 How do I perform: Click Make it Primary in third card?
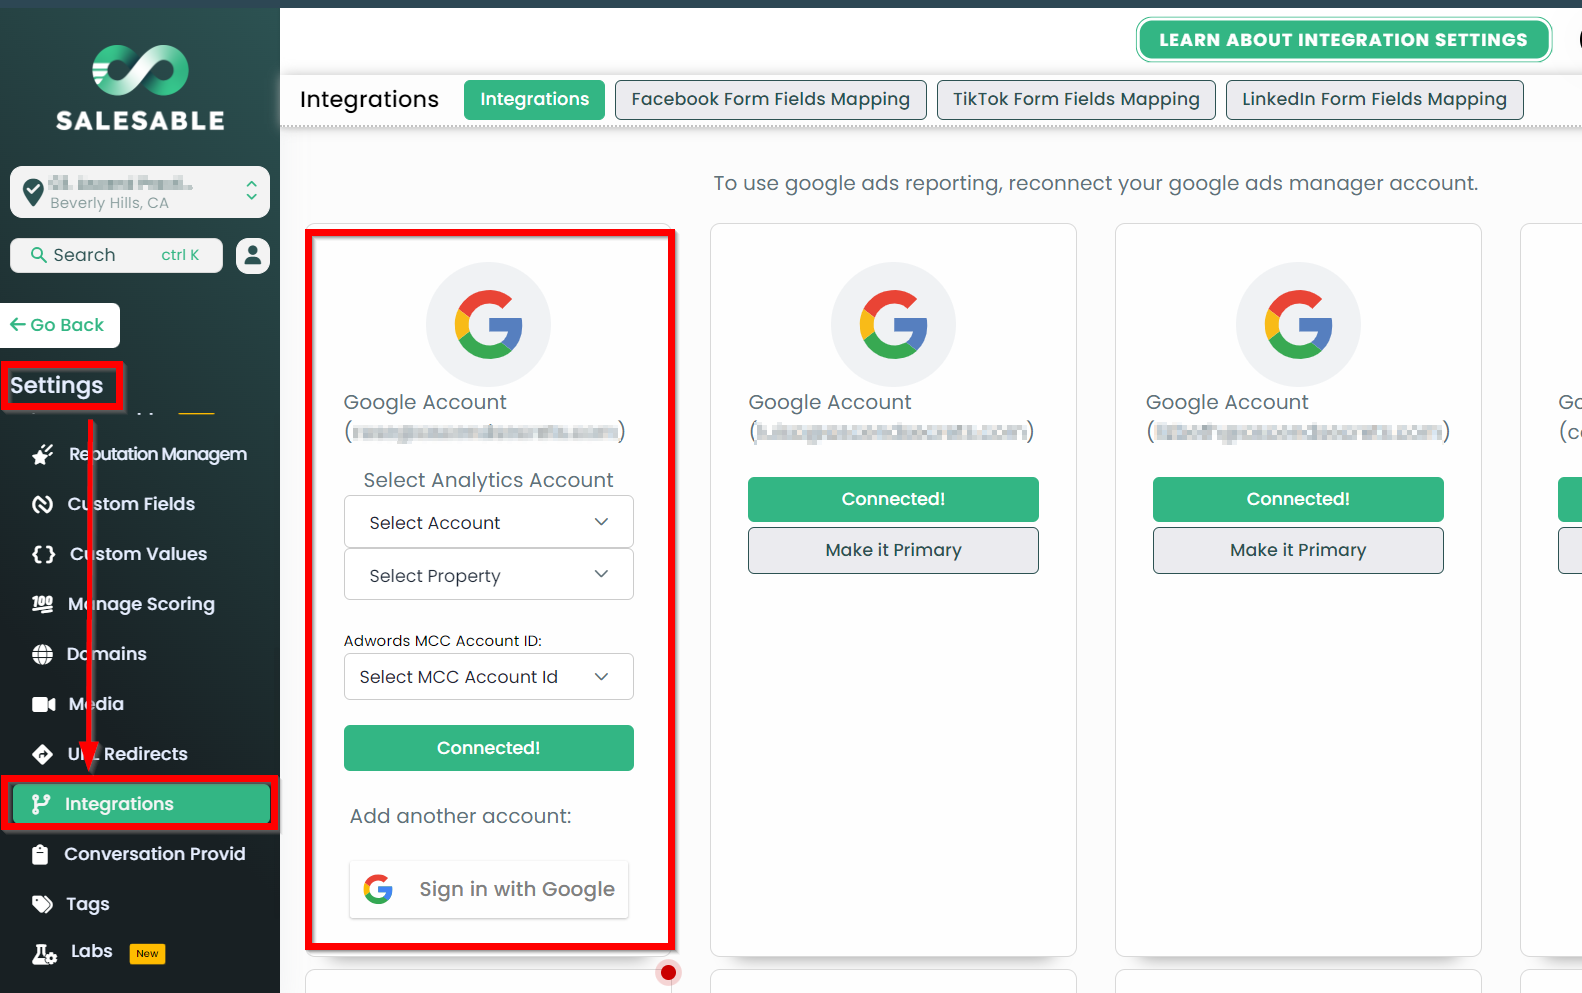point(1299,551)
